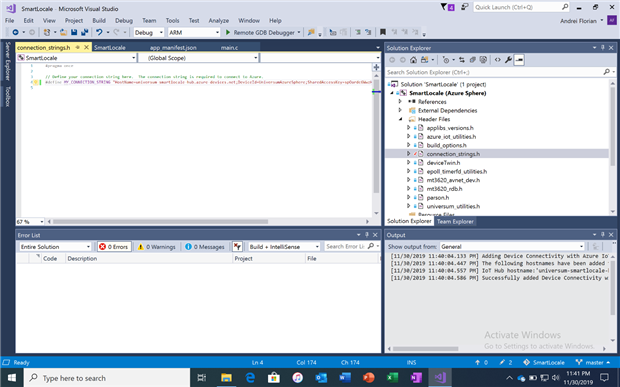Image resolution: width=620 pixels, height=387 pixels.
Task: Switch to the main.c tab
Action: point(229,47)
